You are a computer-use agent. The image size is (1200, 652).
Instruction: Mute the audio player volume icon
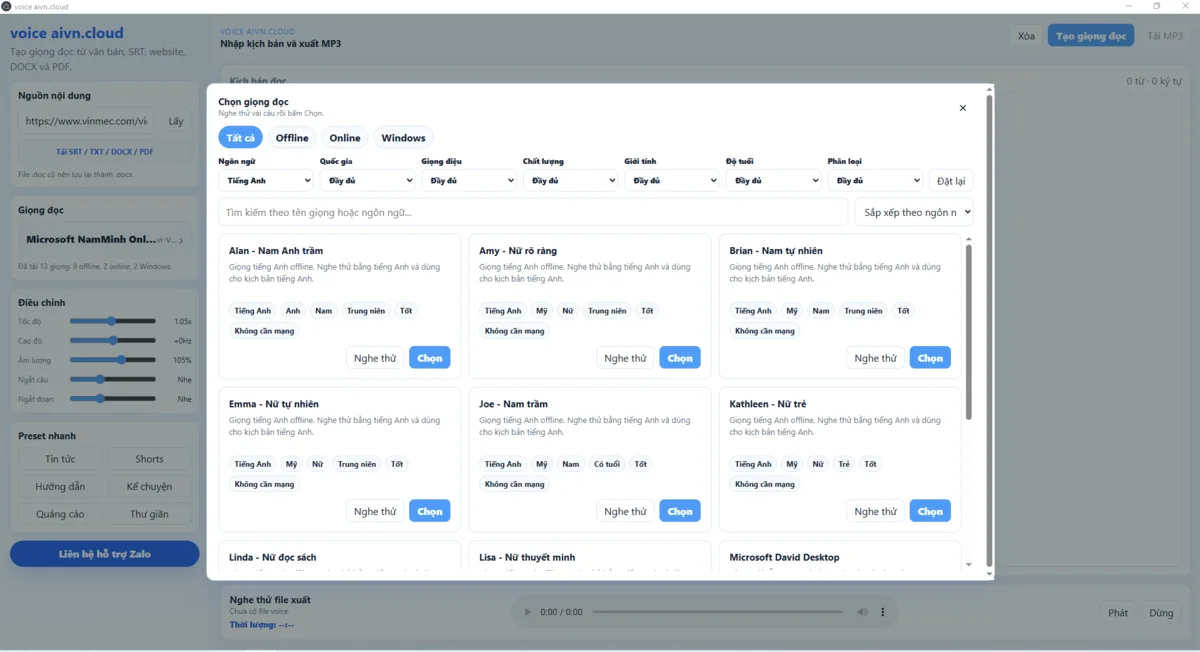point(862,612)
